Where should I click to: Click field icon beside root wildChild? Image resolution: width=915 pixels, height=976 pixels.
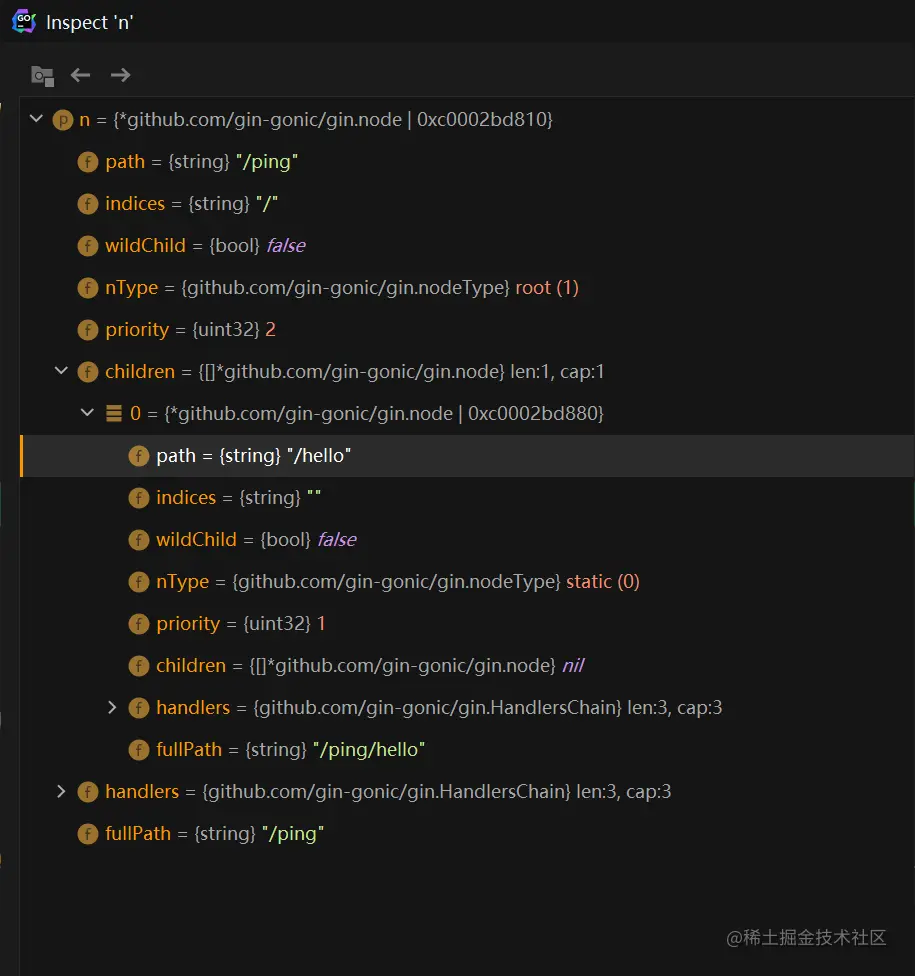(x=88, y=246)
